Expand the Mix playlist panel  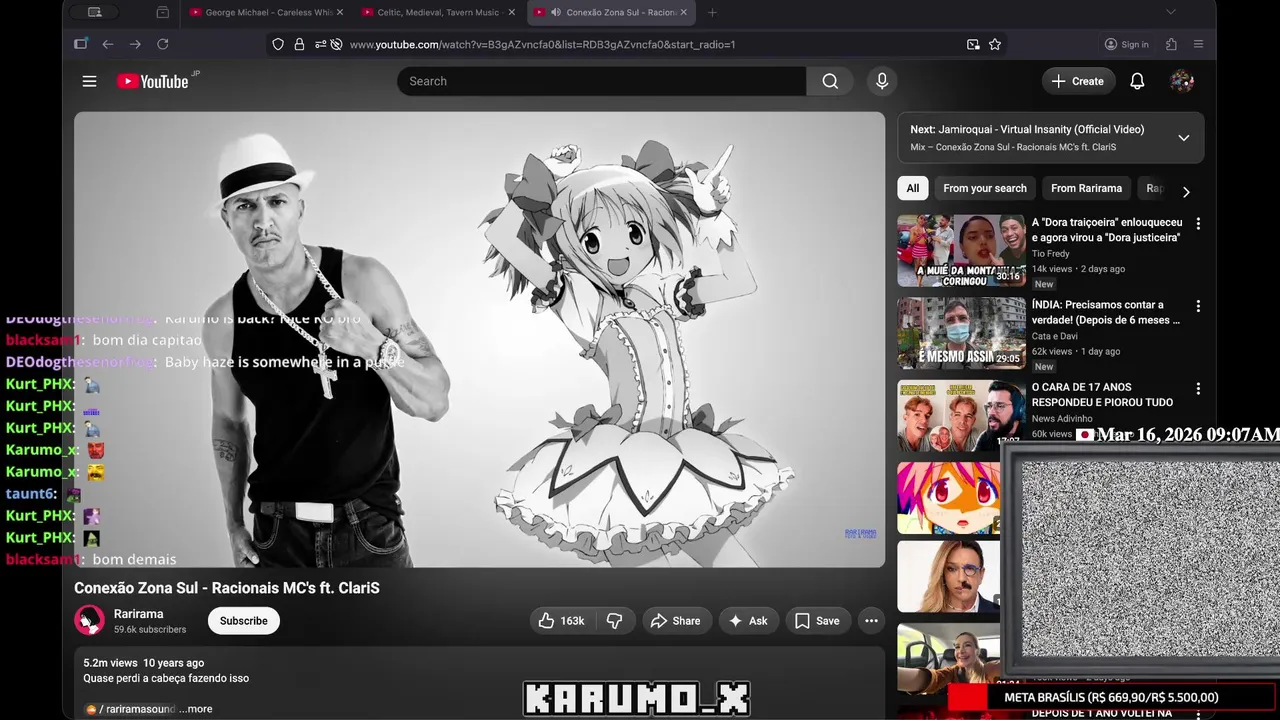1183,138
